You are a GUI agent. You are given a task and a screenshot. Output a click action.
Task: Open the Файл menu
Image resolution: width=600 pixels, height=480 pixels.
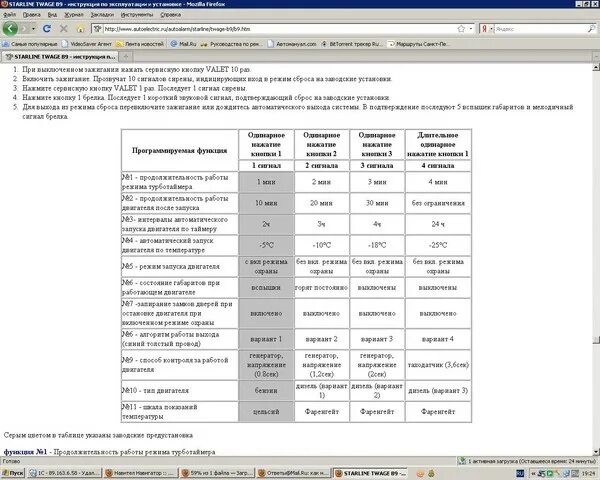click(10, 15)
